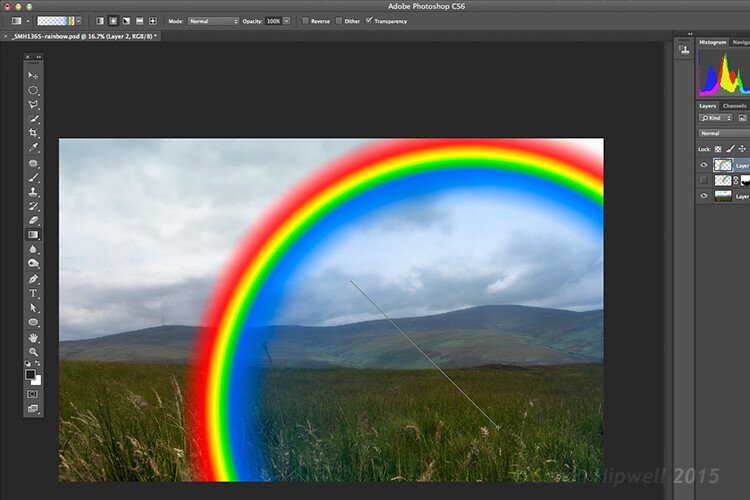Screen dimensions: 750x500
Task: Select the Path Selection arrow tool
Action: point(33,308)
